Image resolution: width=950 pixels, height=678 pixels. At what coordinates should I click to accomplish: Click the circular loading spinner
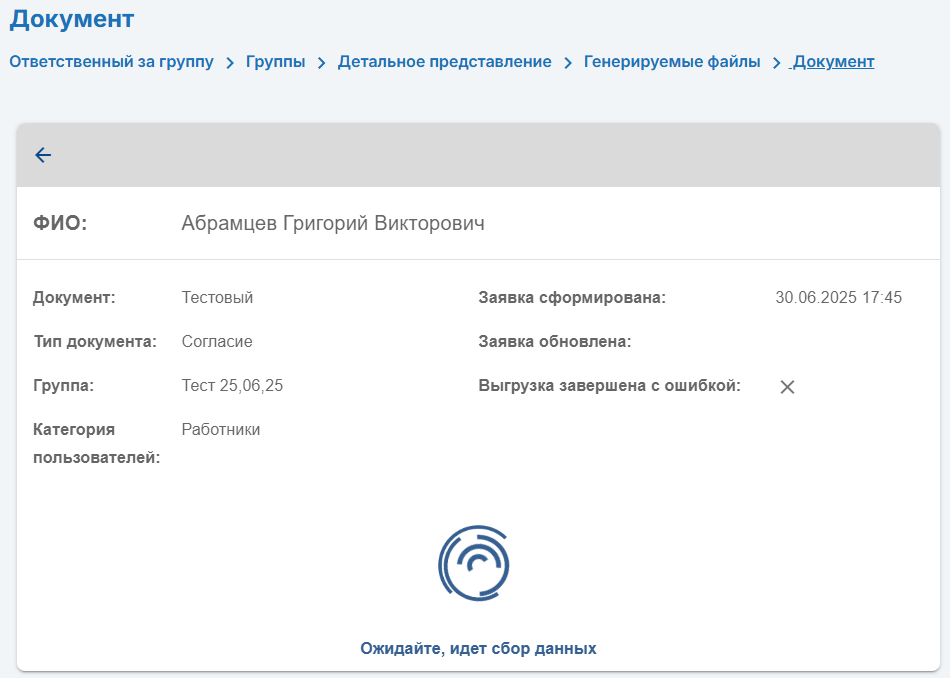click(x=474, y=563)
